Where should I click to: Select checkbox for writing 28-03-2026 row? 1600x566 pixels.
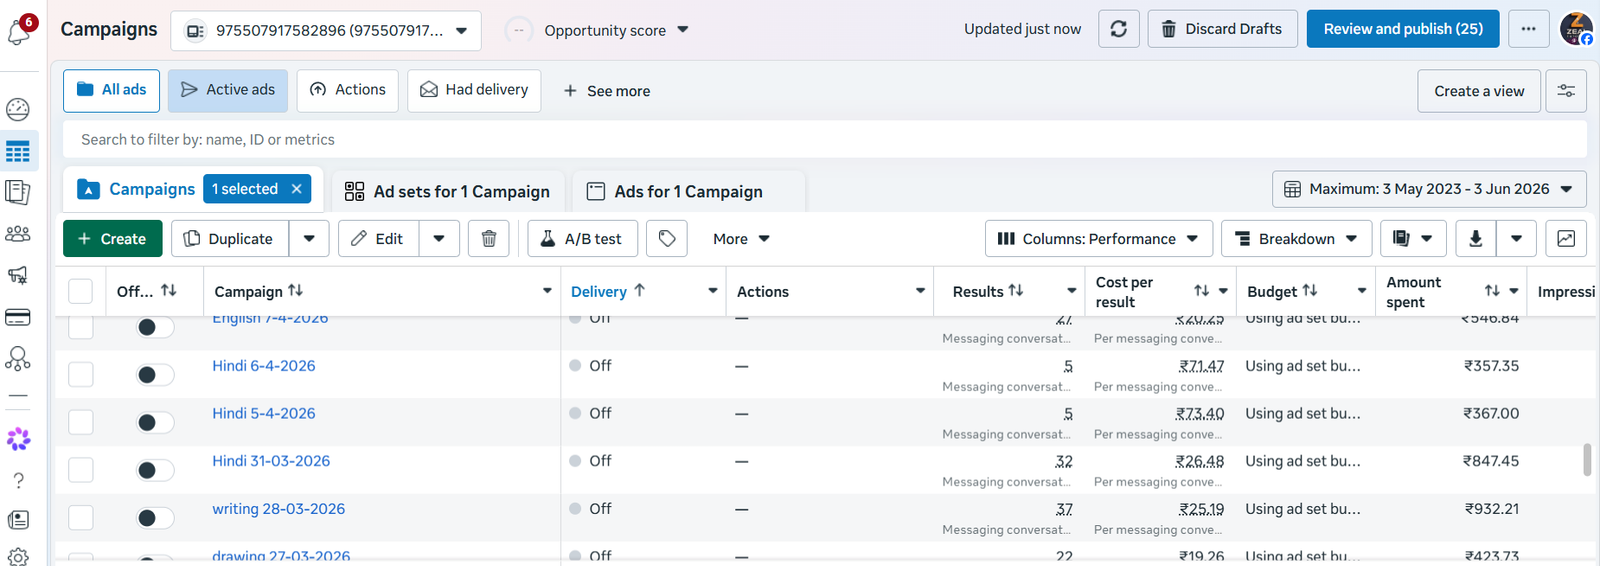click(80, 517)
